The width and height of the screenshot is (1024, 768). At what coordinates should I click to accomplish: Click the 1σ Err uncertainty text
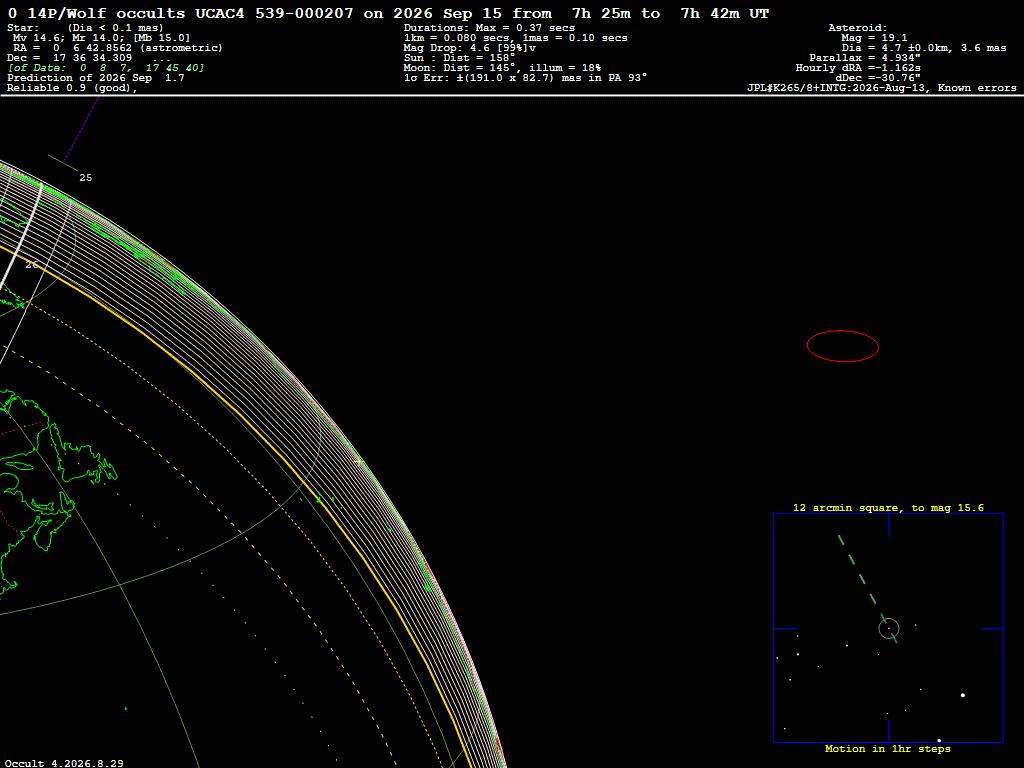tap(525, 78)
